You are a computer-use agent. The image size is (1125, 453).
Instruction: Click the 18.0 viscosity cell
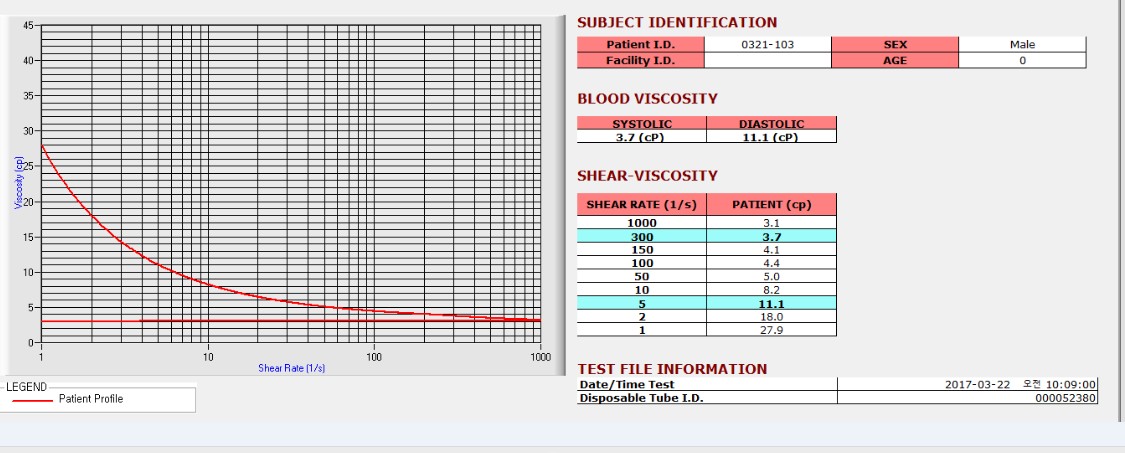tap(771, 317)
